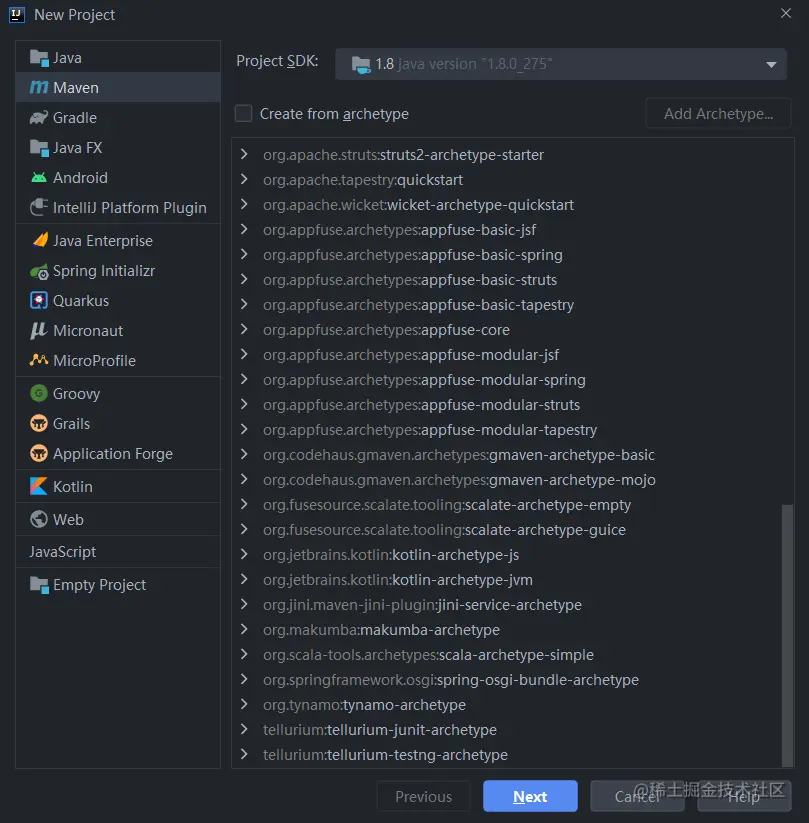The height and width of the screenshot is (823, 809).
Task: Select scala-archetype-simple row
Action: click(512, 655)
